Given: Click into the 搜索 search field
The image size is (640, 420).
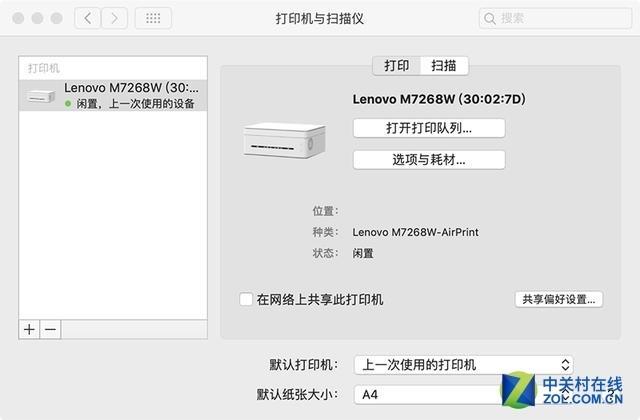Looking at the screenshot, I should 556,18.
